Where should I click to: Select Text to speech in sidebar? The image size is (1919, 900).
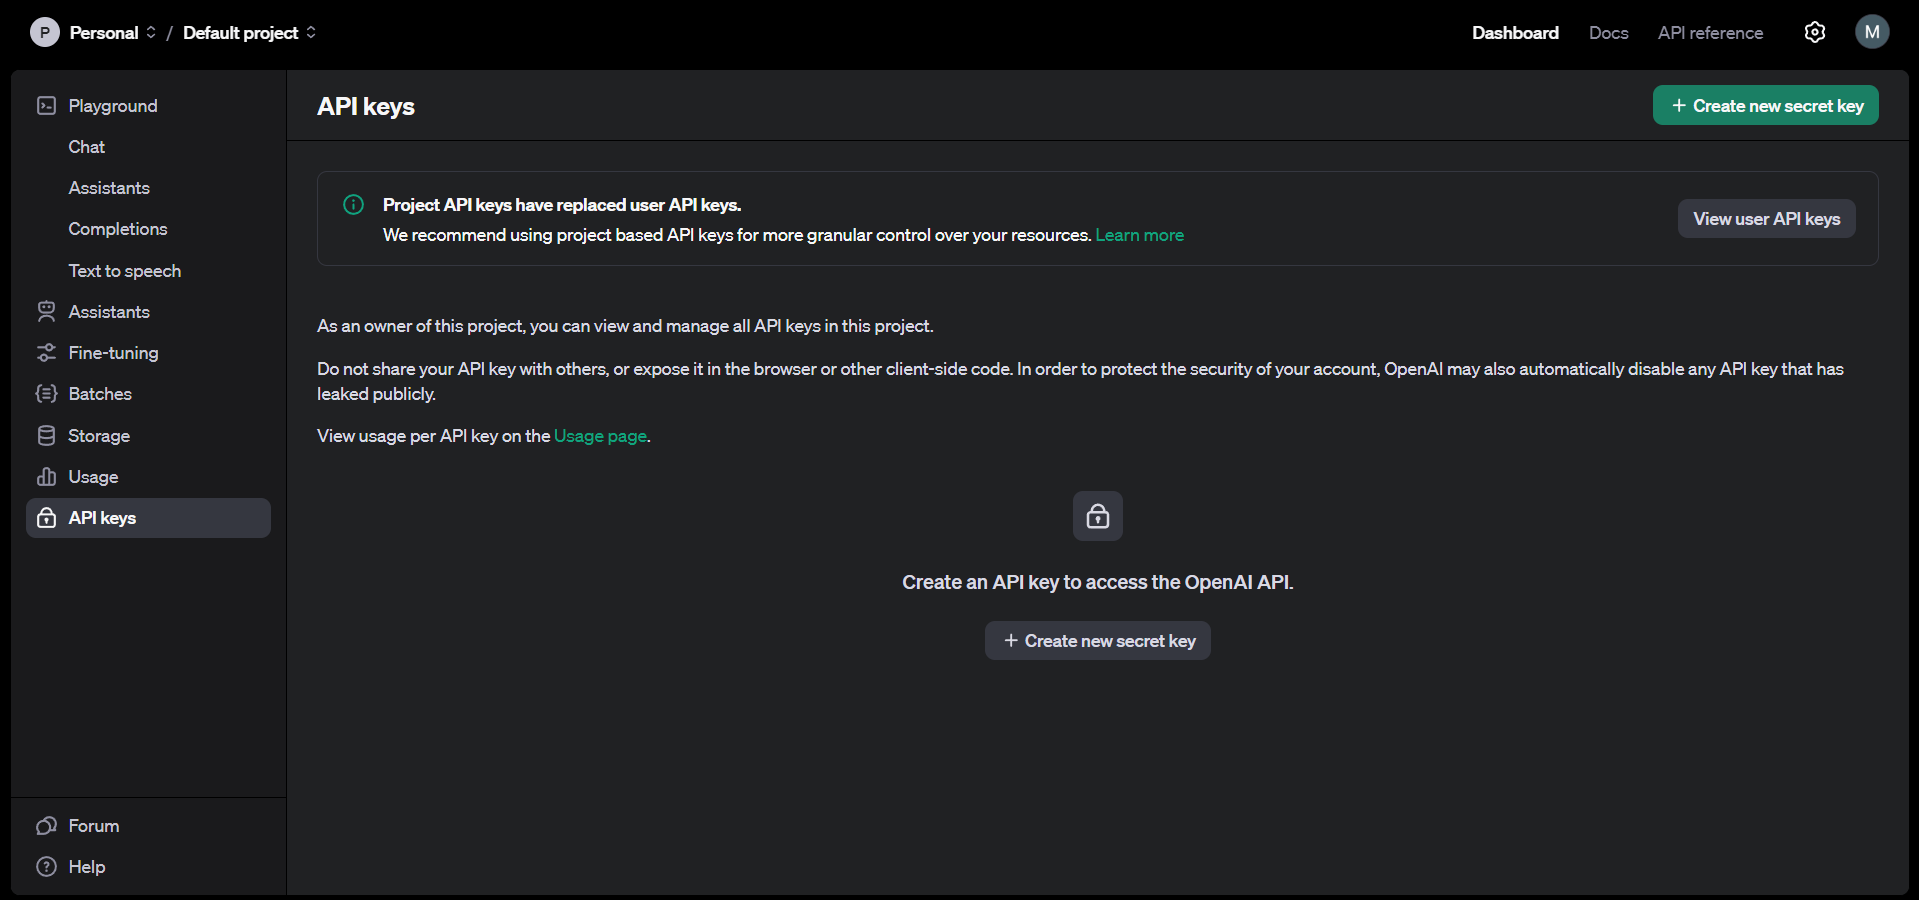125,271
